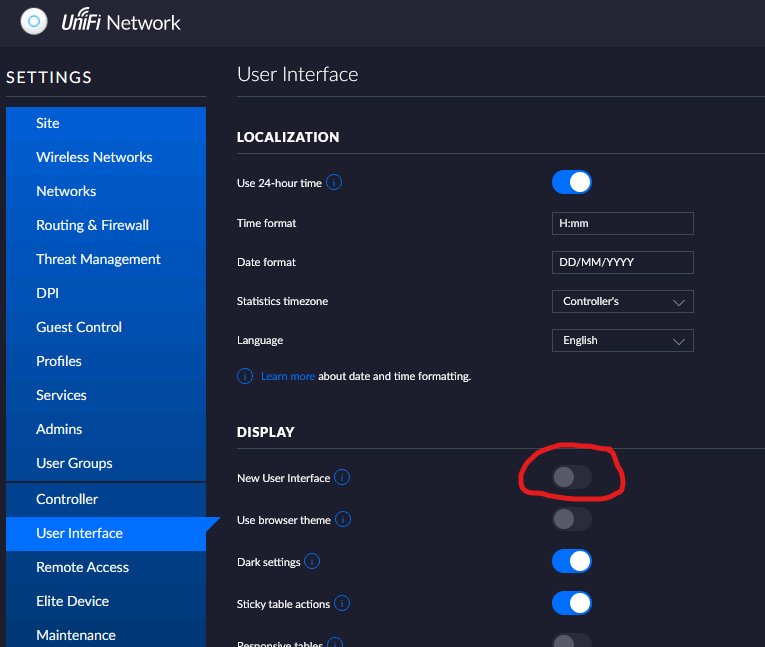This screenshot has height=647, width=765.
Task: Open the Language dropdown
Action: pos(622,340)
